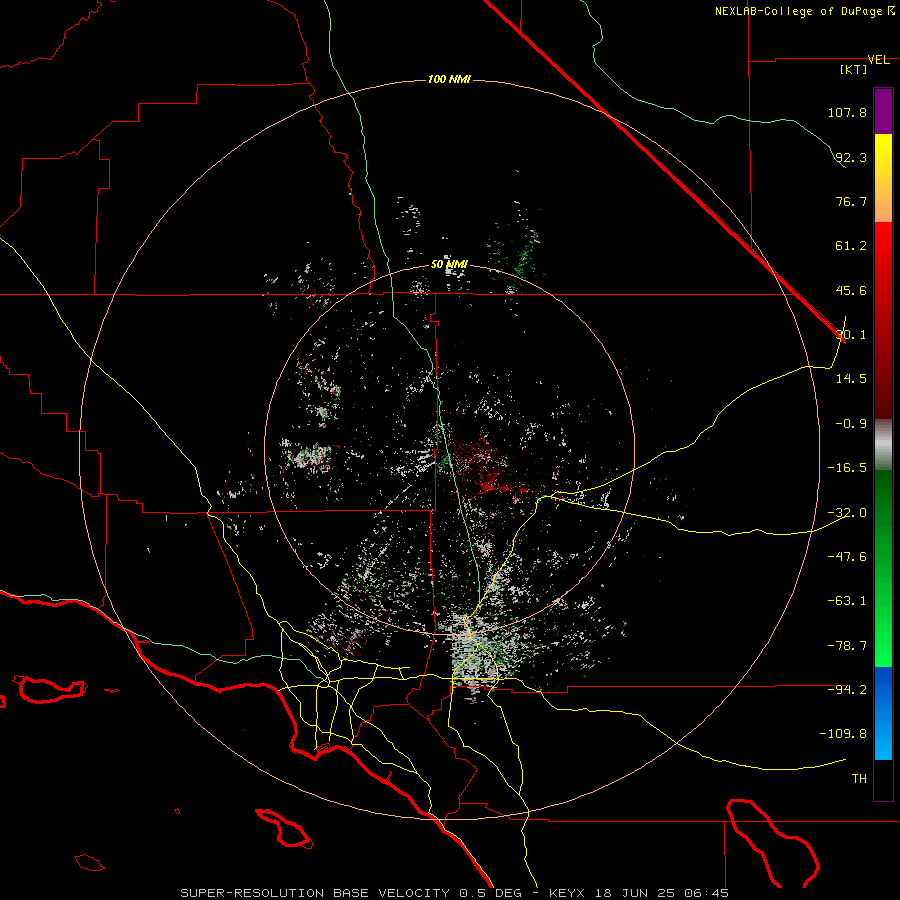This screenshot has width=900, height=900.
Task: Click the NEXLAB-College of DuPage title text
Action: (804, 11)
